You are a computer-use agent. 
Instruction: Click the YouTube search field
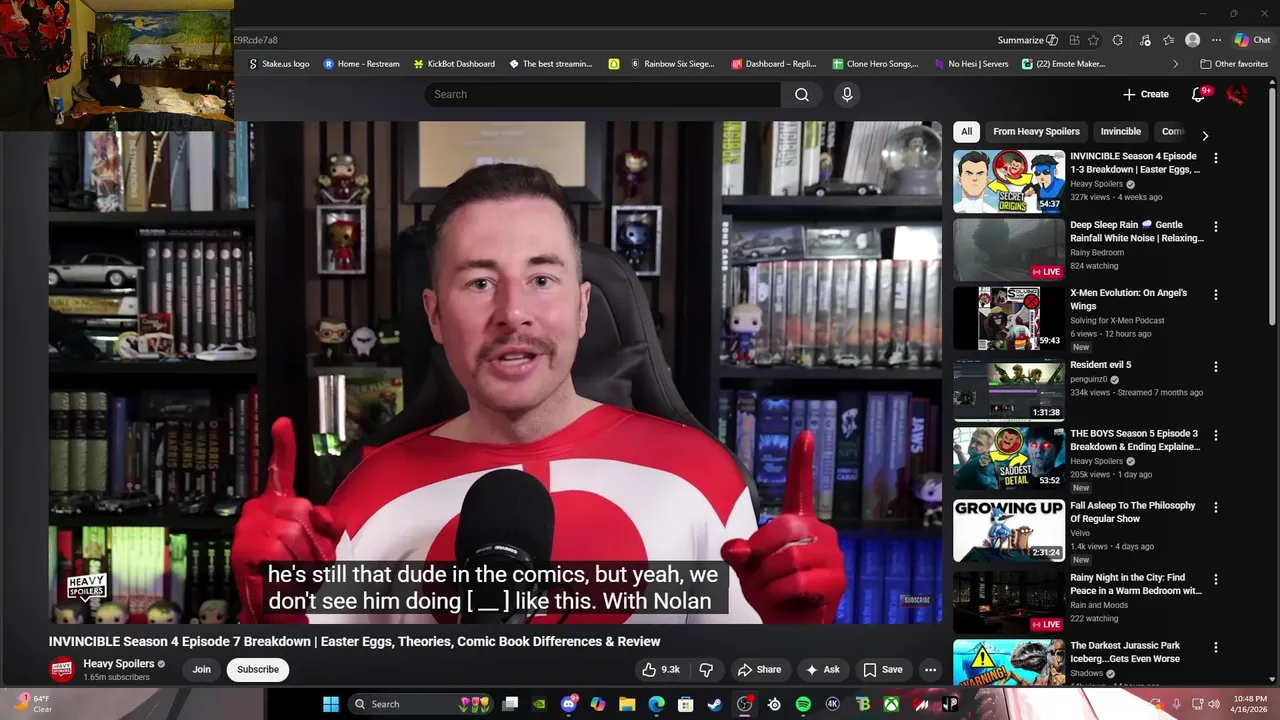click(602, 94)
